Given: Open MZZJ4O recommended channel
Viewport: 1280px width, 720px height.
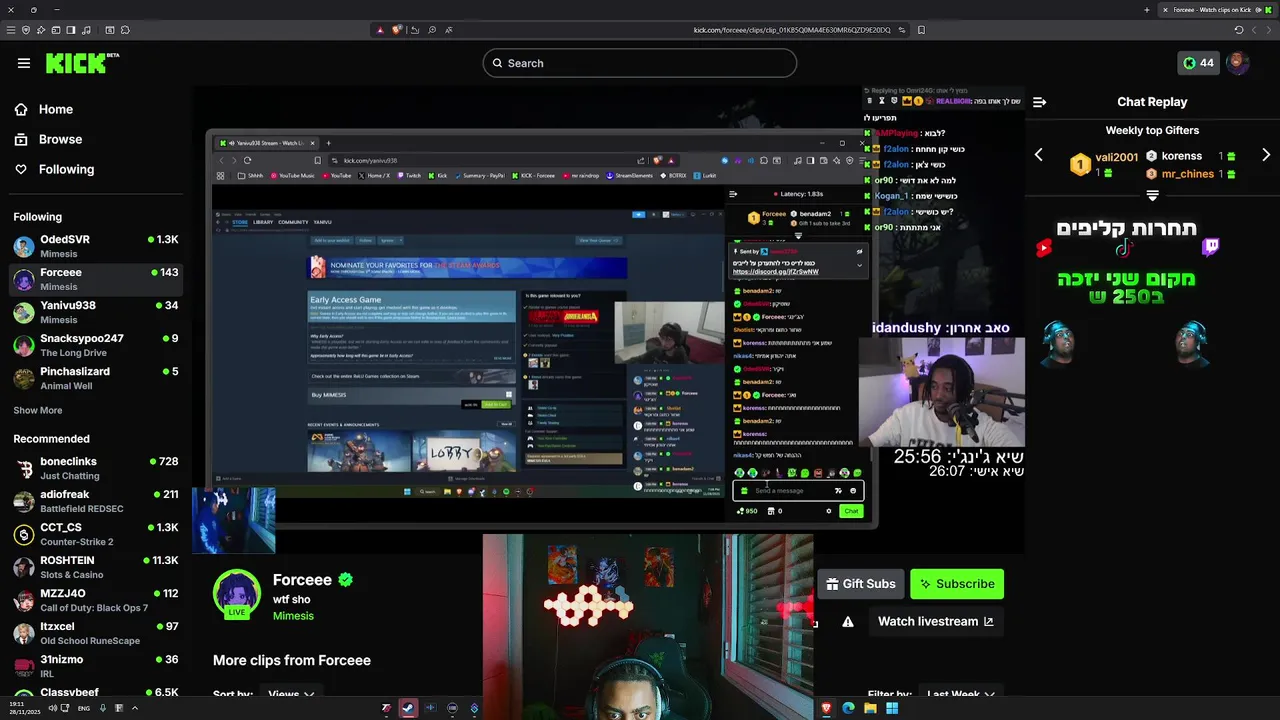Looking at the screenshot, I should coord(96,600).
